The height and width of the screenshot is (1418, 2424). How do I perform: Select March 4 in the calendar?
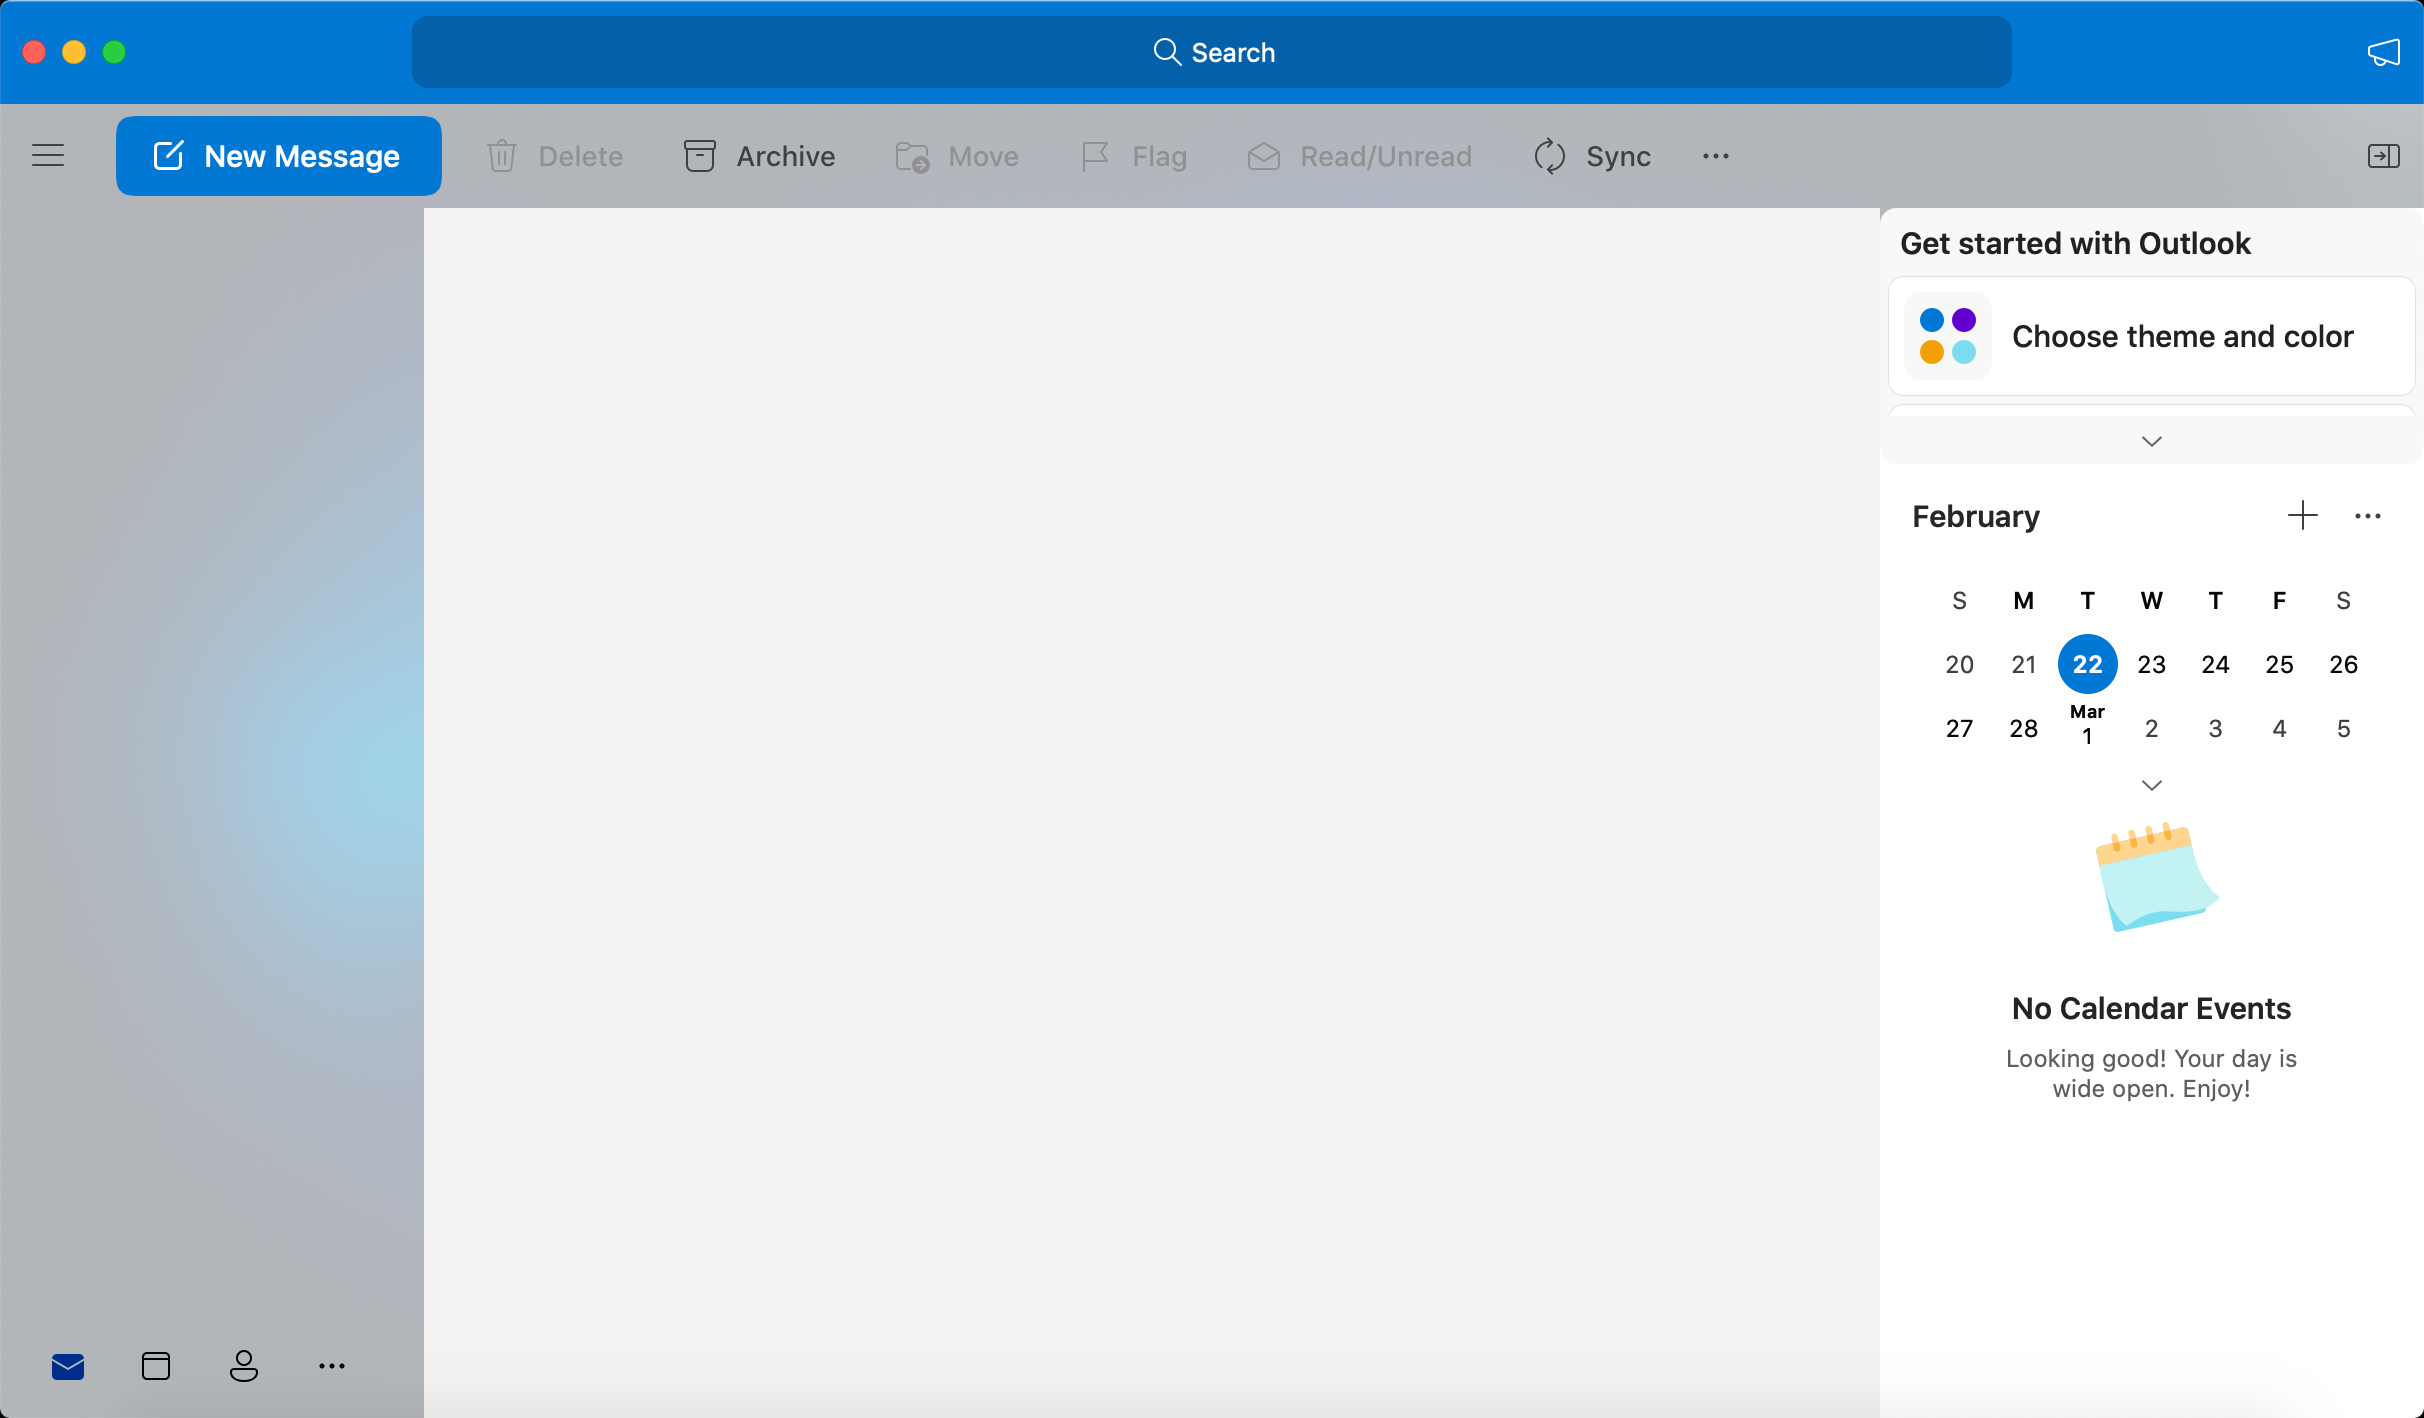click(2280, 728)
